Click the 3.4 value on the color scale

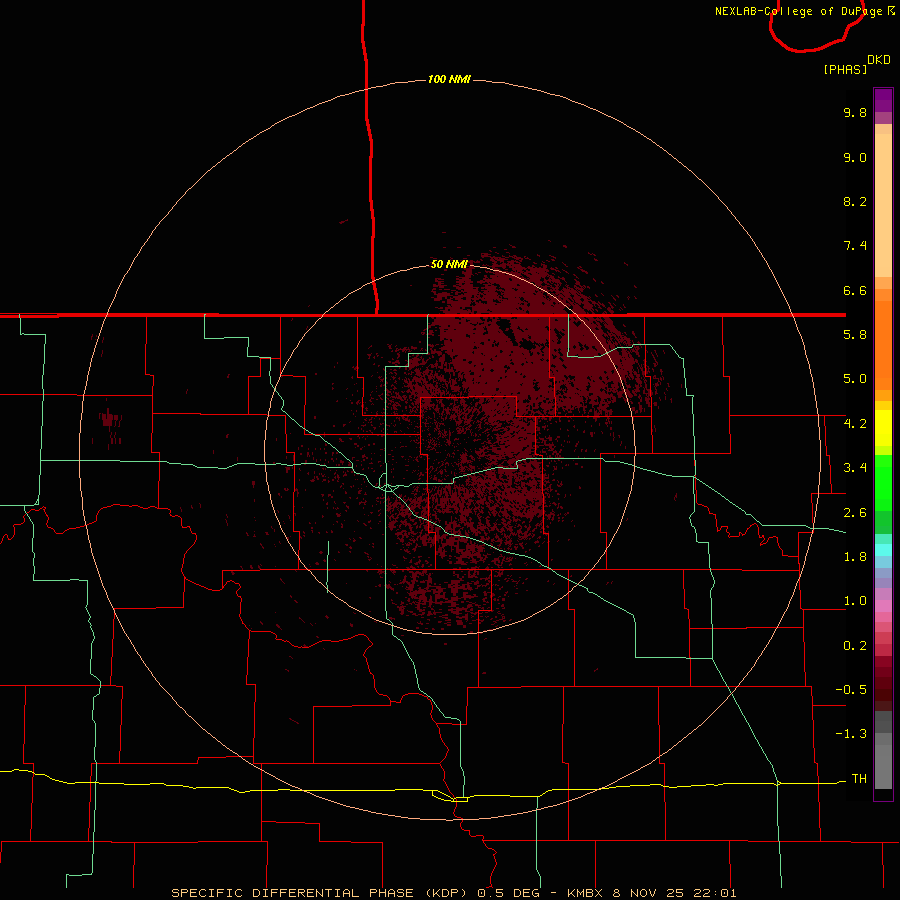[855, 468]
